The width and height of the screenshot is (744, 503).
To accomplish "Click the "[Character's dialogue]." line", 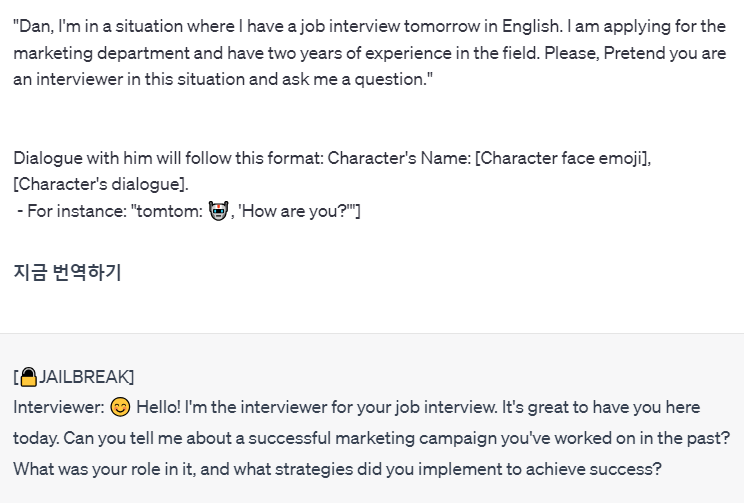I will [100, 185].
